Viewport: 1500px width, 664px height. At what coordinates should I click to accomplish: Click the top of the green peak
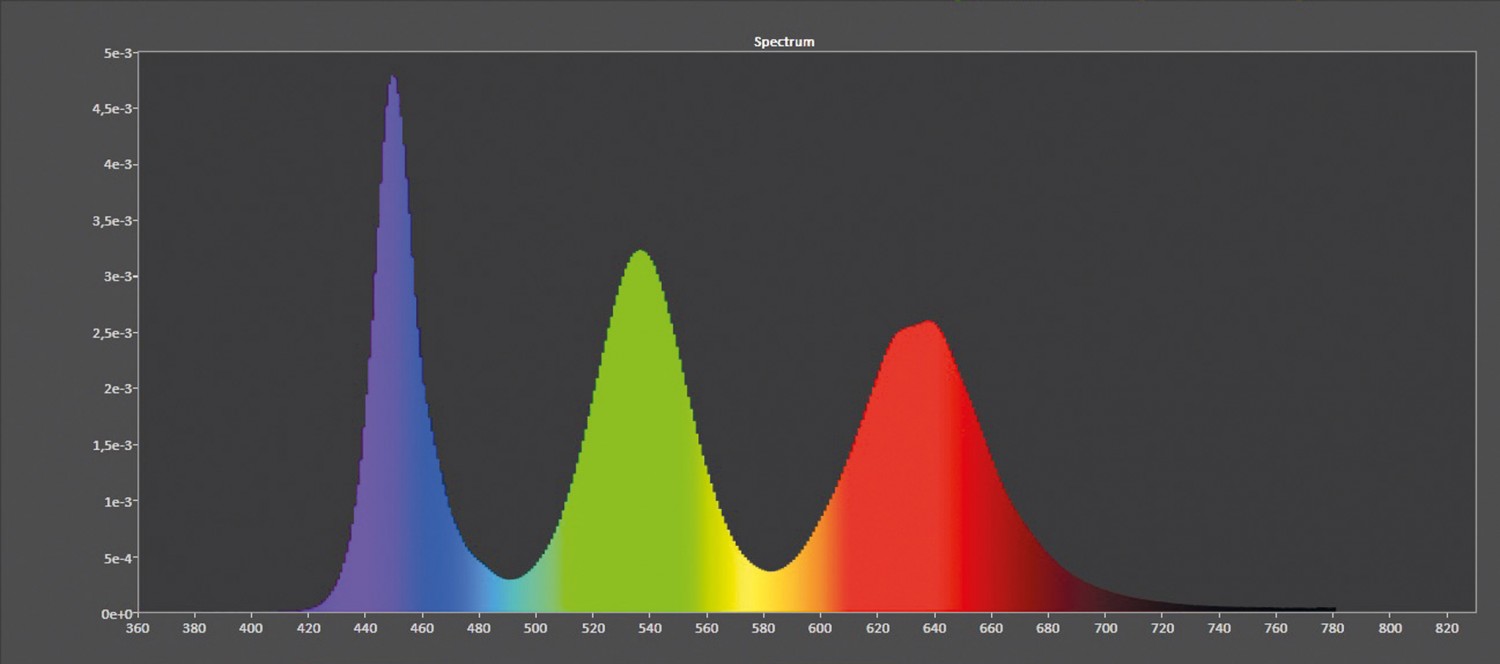639,252
